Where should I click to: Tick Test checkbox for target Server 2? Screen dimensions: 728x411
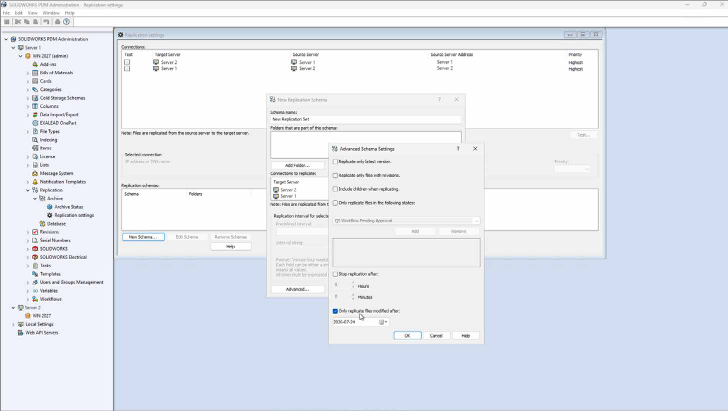[127, 62]
